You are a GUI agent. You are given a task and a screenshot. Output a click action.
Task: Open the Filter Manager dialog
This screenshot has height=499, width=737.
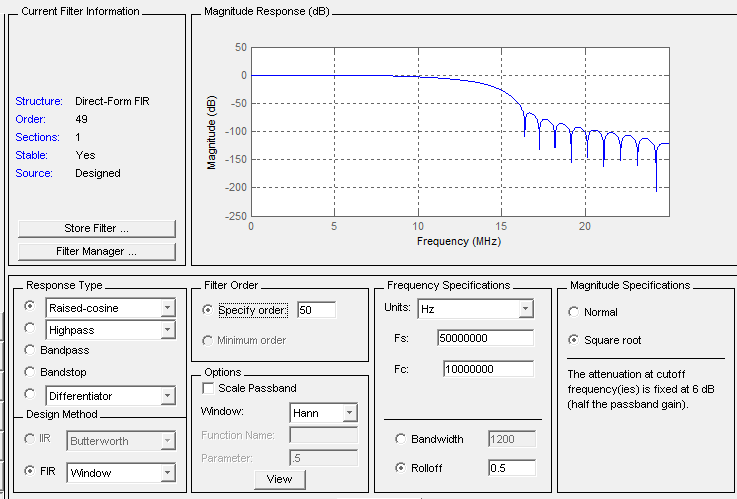tap(96, 251)
